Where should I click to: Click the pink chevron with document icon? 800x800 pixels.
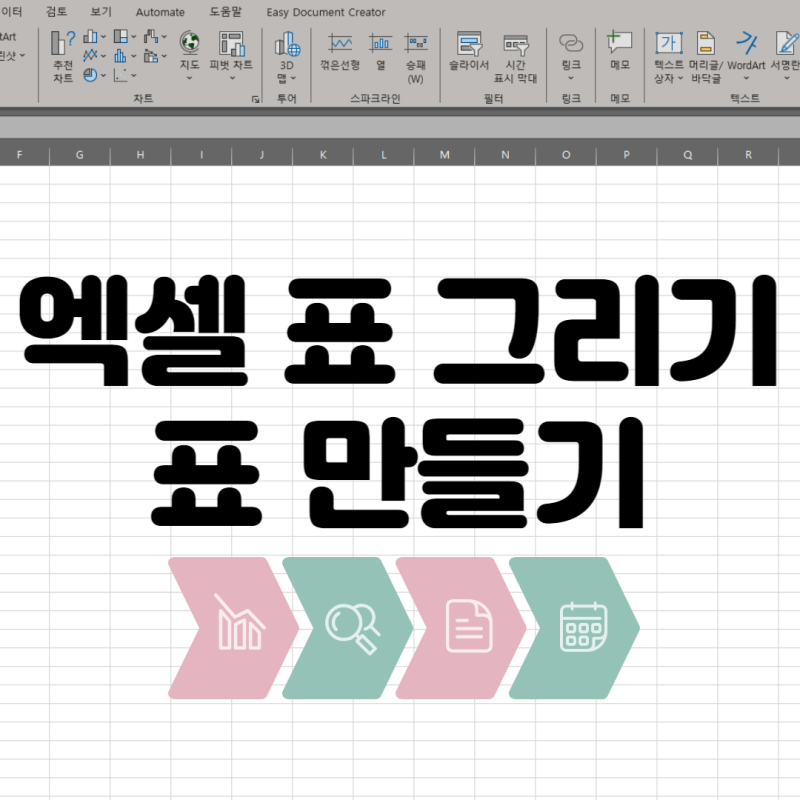click(460, 628)
